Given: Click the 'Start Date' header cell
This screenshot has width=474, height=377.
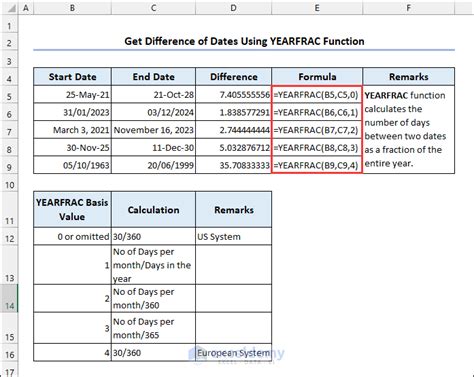Looking at the screenshot, I should [x=72, y=77].
